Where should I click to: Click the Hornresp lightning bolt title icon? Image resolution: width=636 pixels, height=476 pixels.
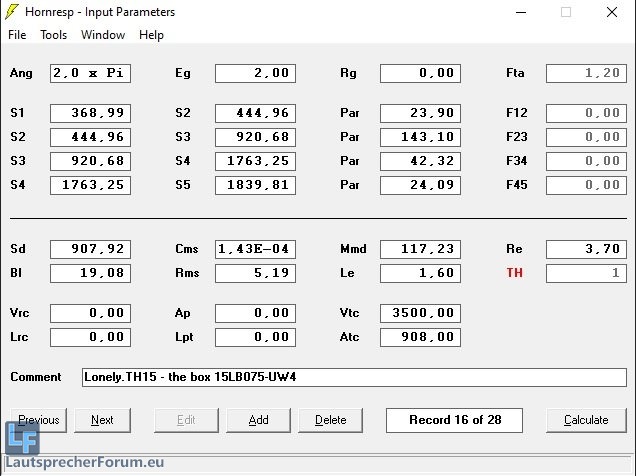point(13,12)
